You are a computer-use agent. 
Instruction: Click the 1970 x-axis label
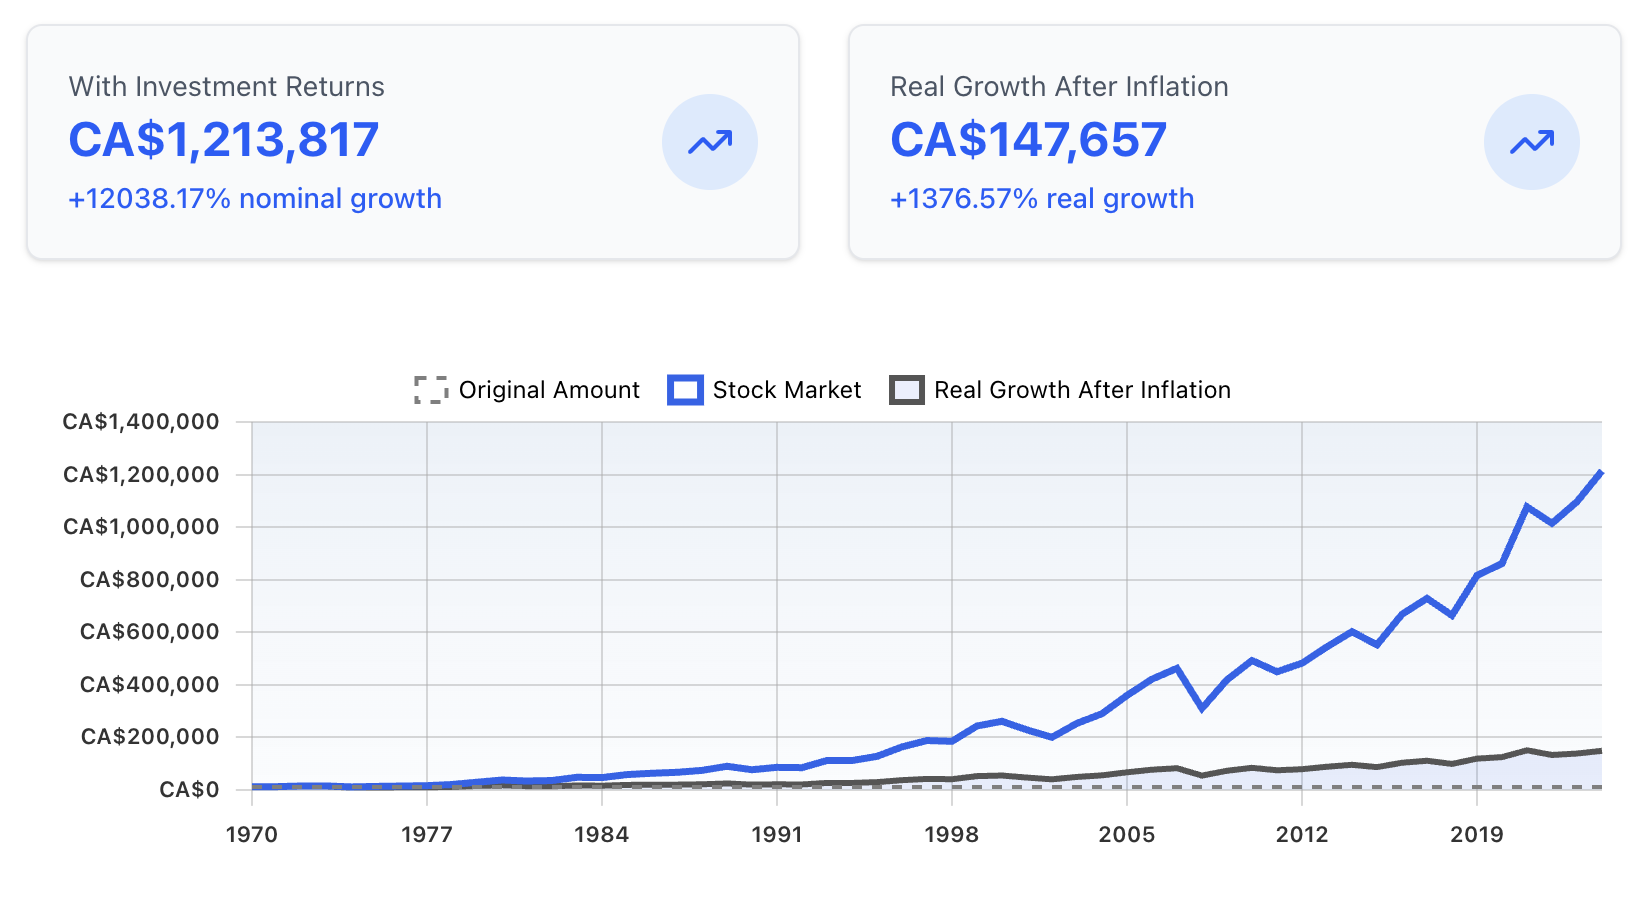(252, 835)
